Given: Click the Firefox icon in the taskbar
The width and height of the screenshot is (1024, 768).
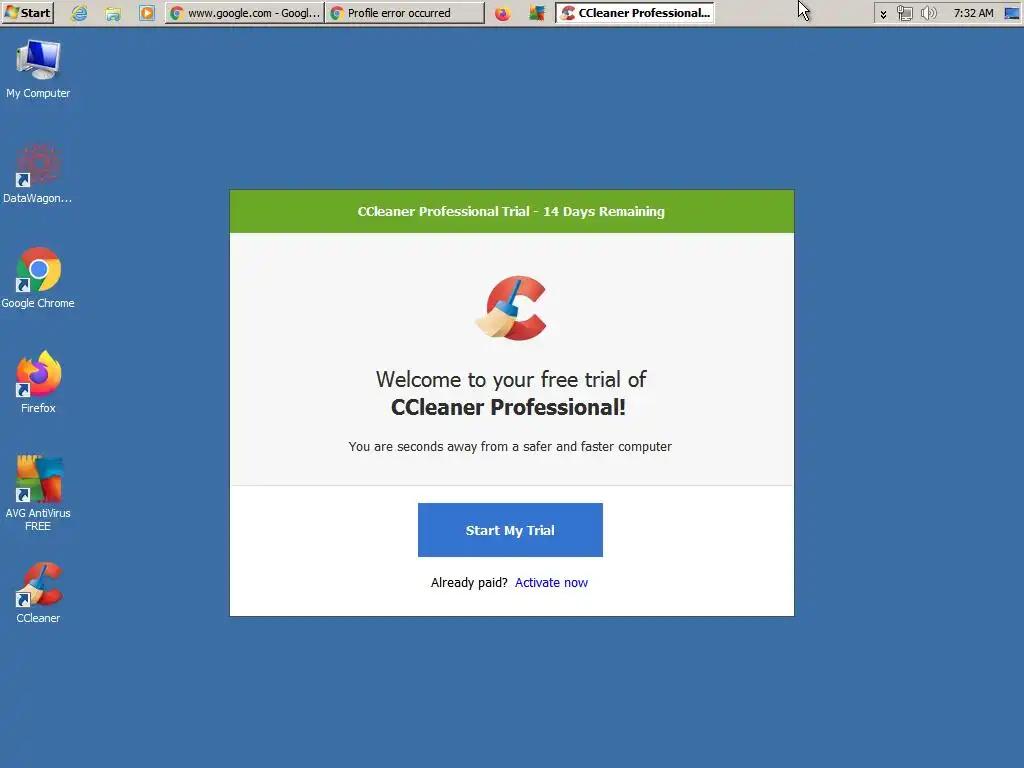Looking at the screenshot, I should 502,13.
